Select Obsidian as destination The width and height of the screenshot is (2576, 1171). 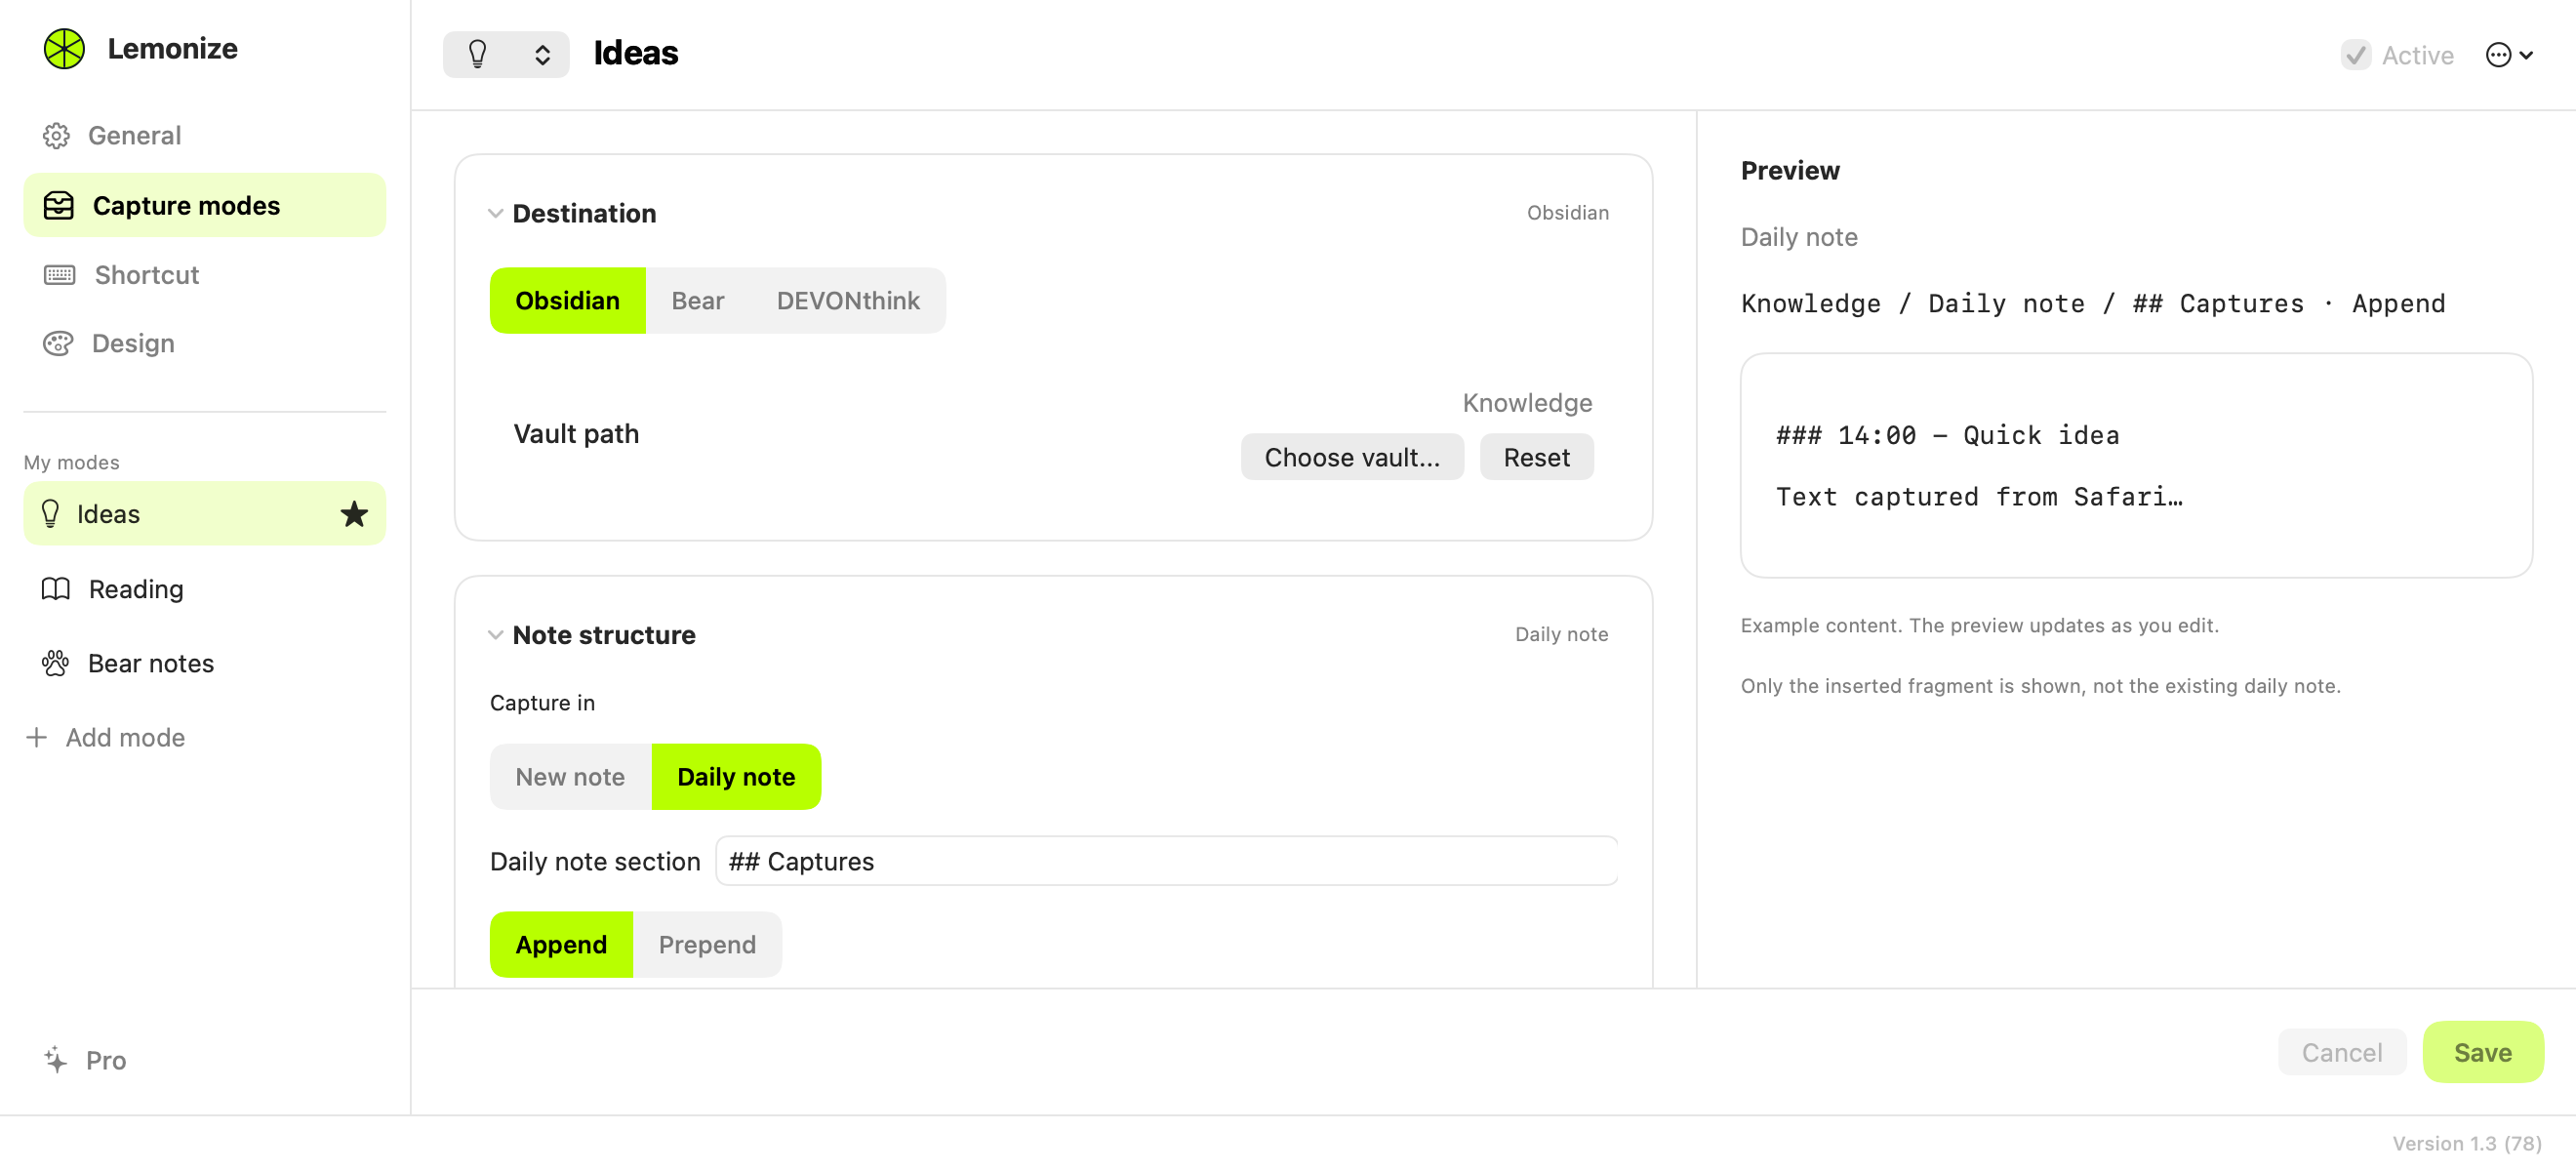567,301
